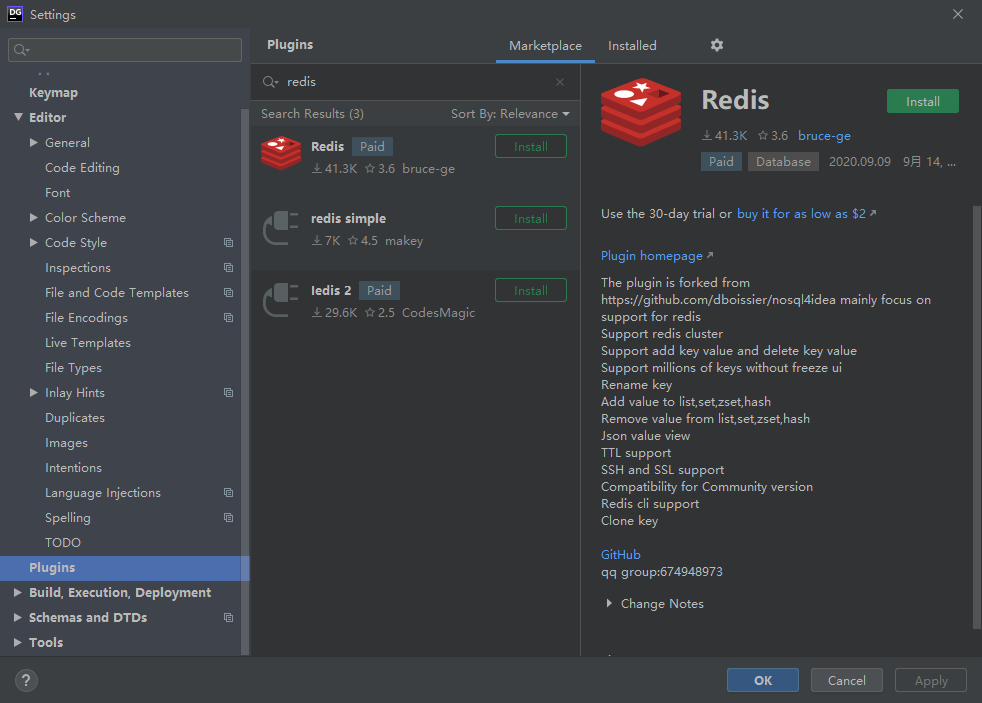Open the bruce-ge vendor link

(x=824, y=136)
